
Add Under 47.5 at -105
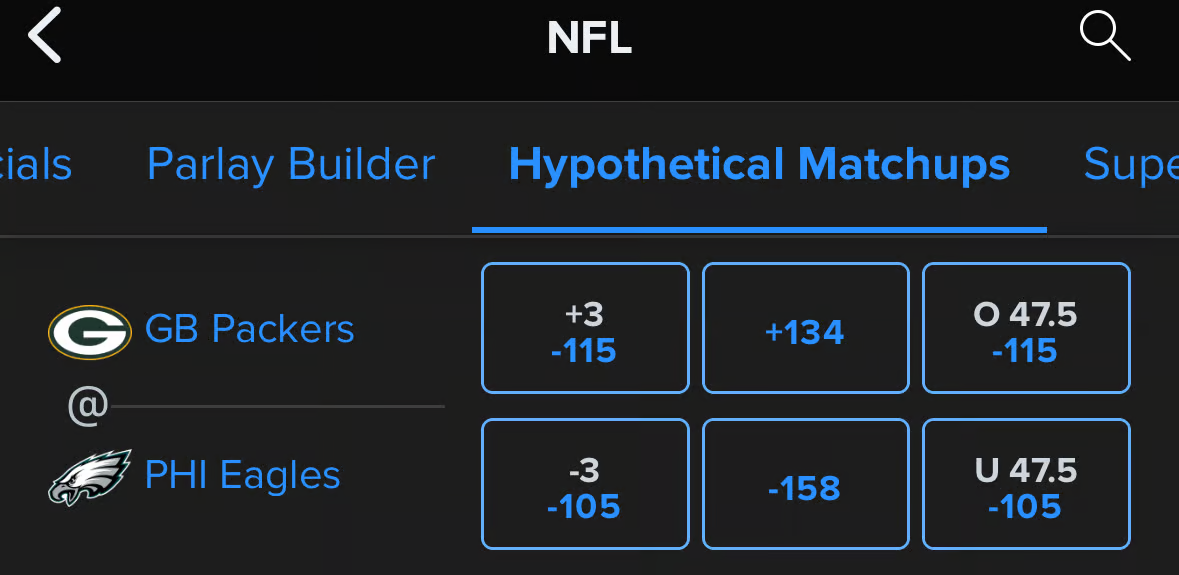tap(1026, 485)
